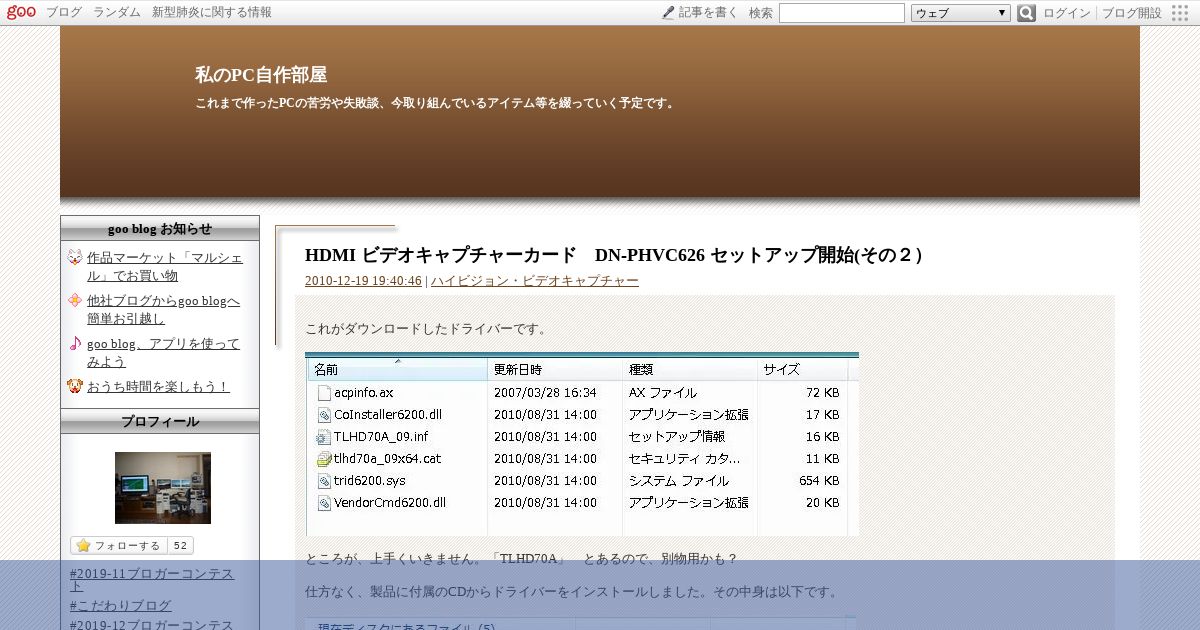Open the ブログ link in the top bar
The image size is (1200, 630).
point(64,12)
